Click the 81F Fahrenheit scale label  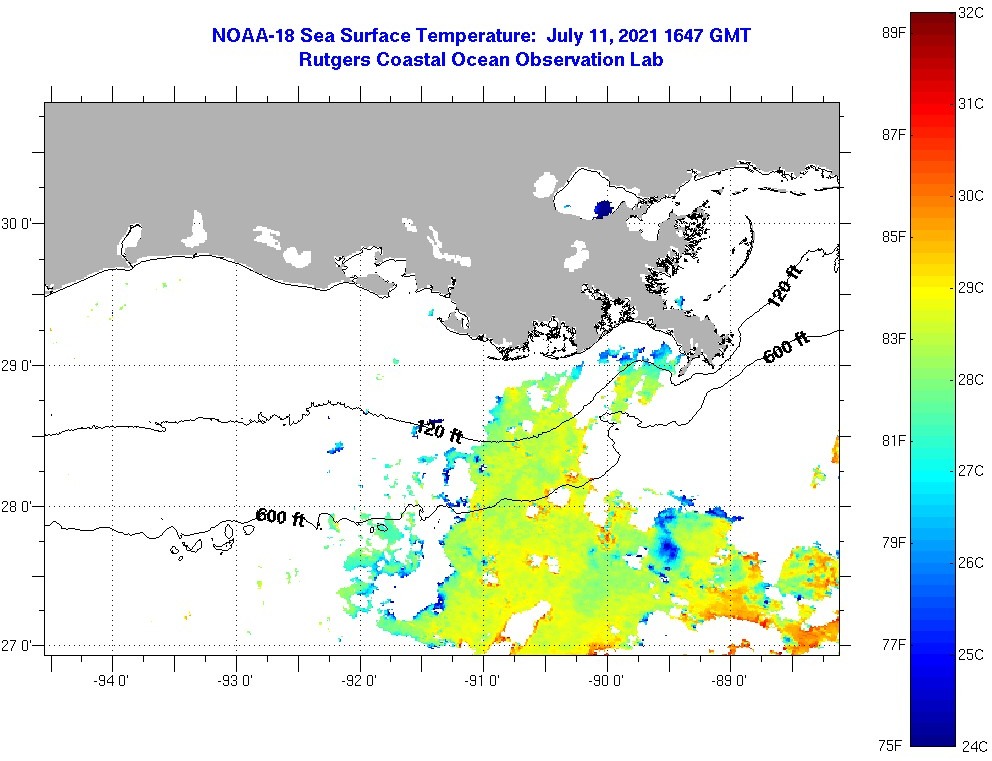(x=894, y=441)
